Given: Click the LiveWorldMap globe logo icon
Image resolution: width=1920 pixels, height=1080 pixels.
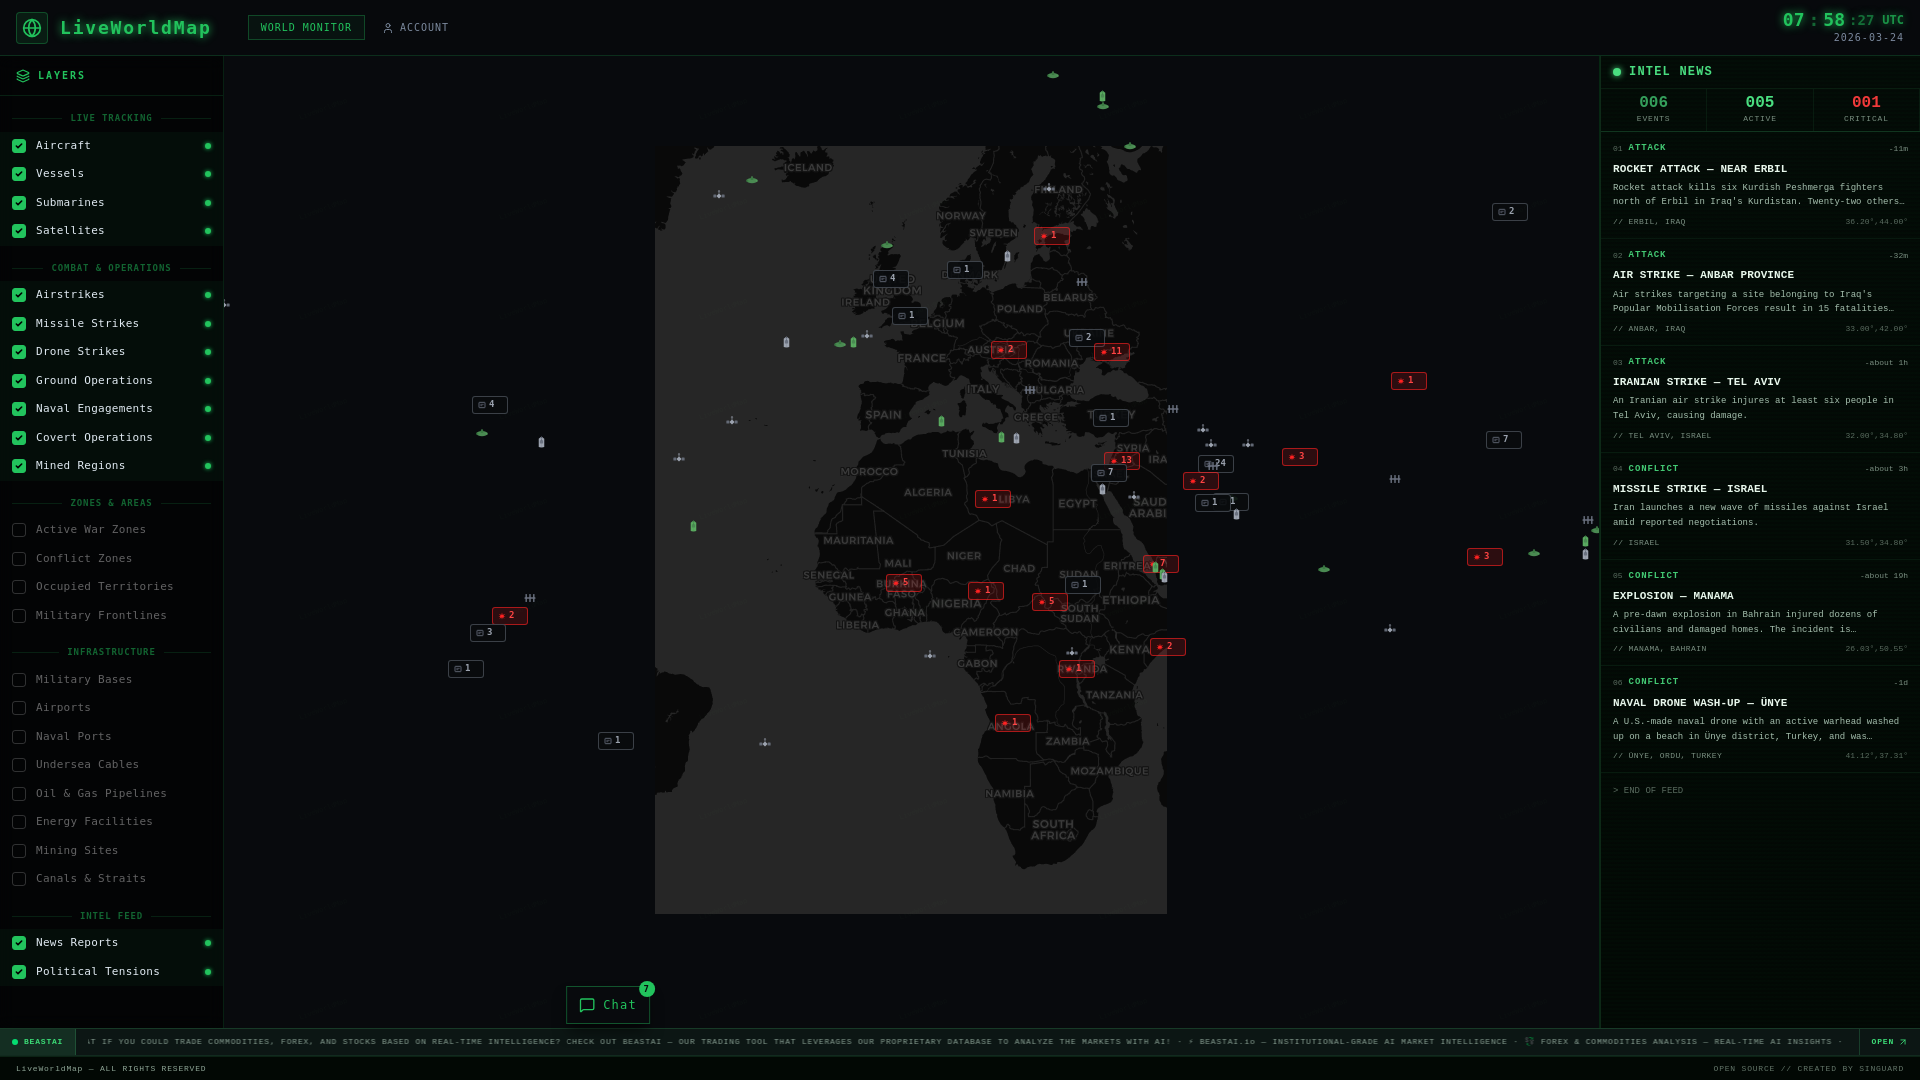Looking at the screenshot, I should tap(32, 28).
